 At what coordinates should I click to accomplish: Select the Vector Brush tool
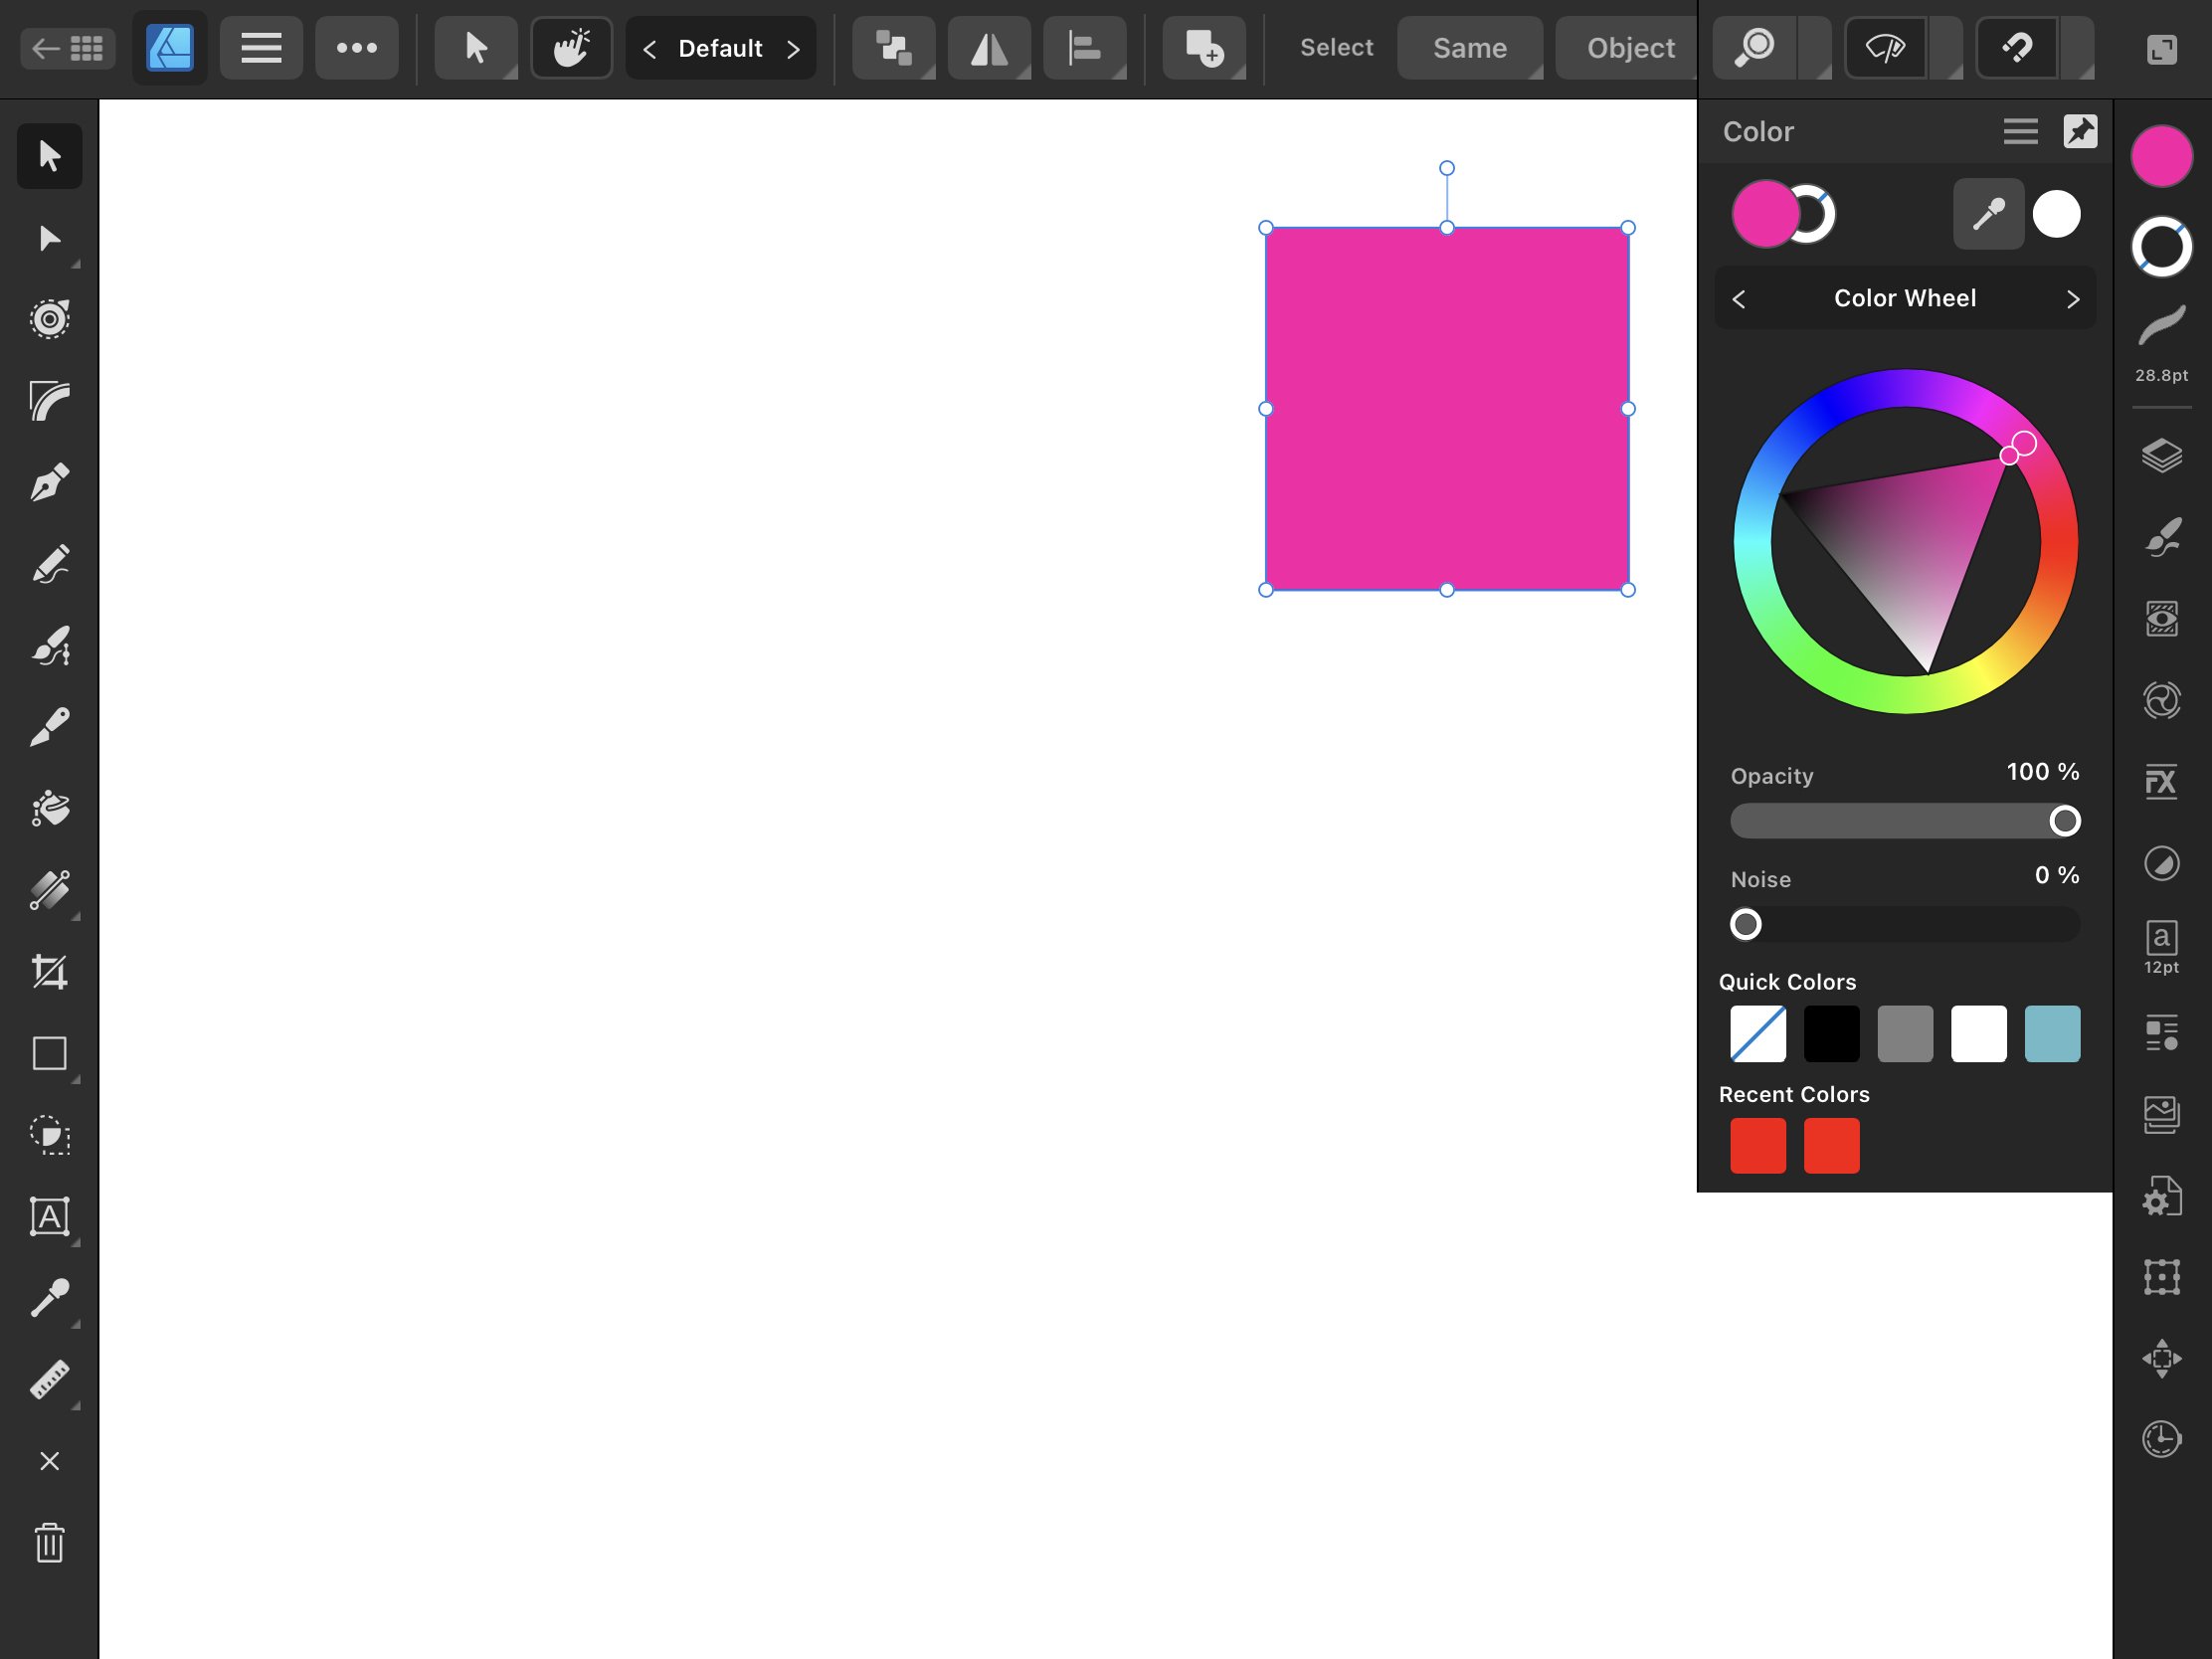click(49, 646)
